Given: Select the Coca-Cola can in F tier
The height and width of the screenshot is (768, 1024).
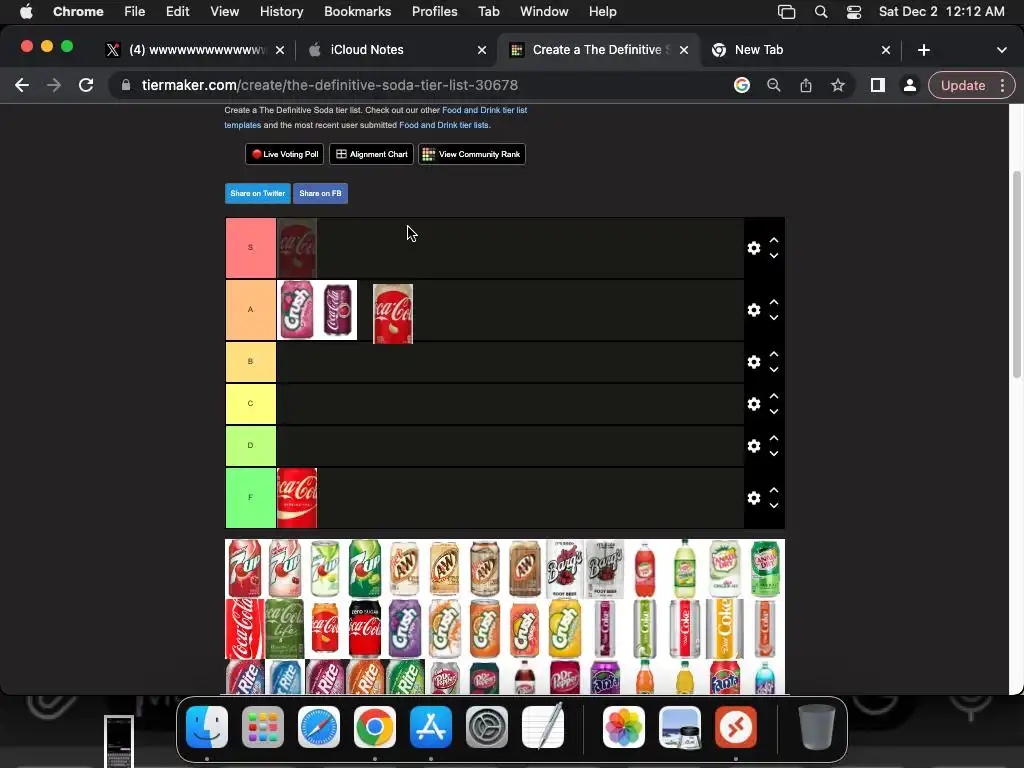Looking at the screenshot, I should click(x=297, y=498).
